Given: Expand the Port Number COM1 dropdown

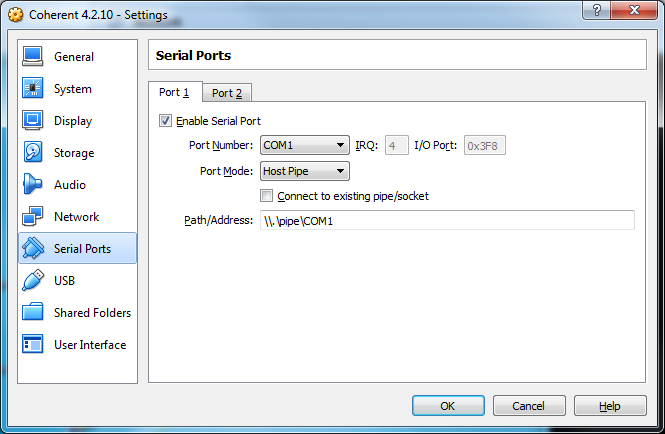Looking at the screenshot, I should [x=305, y=145].
